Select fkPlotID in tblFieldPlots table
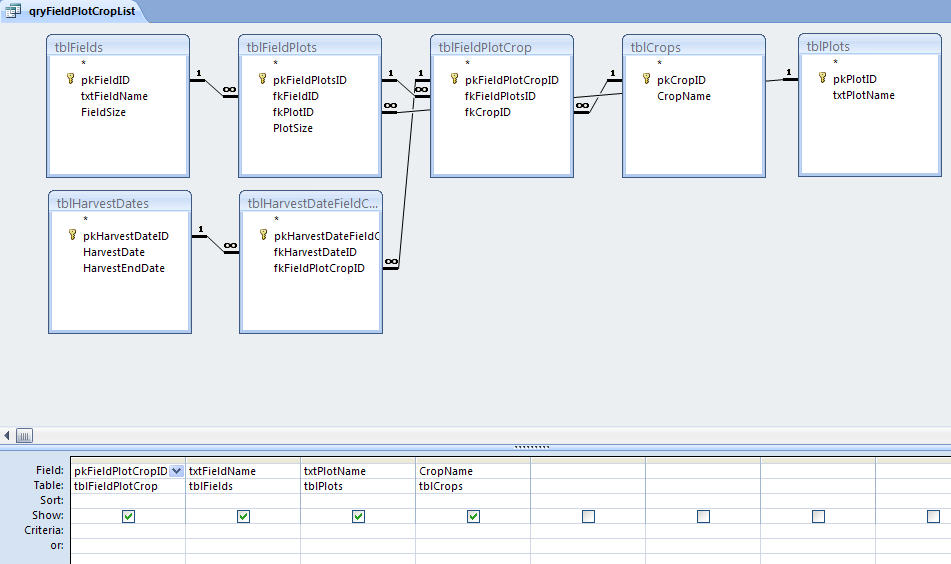951x564 pixels. pos(293,112)
